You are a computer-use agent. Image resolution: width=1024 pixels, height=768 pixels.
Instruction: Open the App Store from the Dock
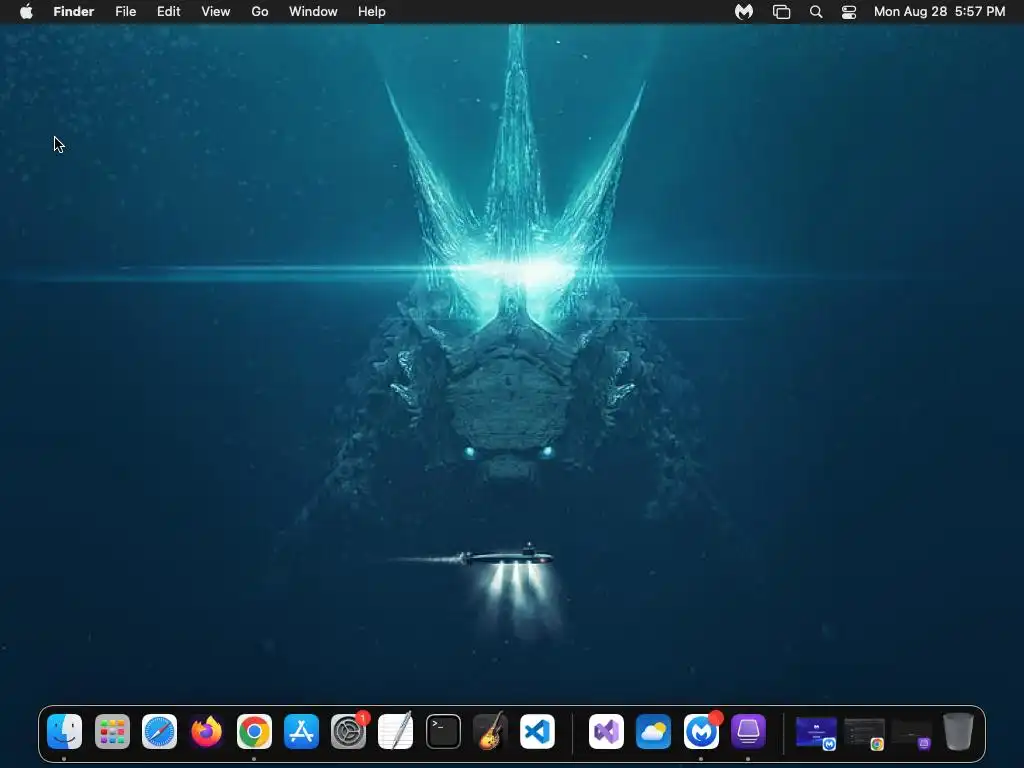(x=301, y=731)
